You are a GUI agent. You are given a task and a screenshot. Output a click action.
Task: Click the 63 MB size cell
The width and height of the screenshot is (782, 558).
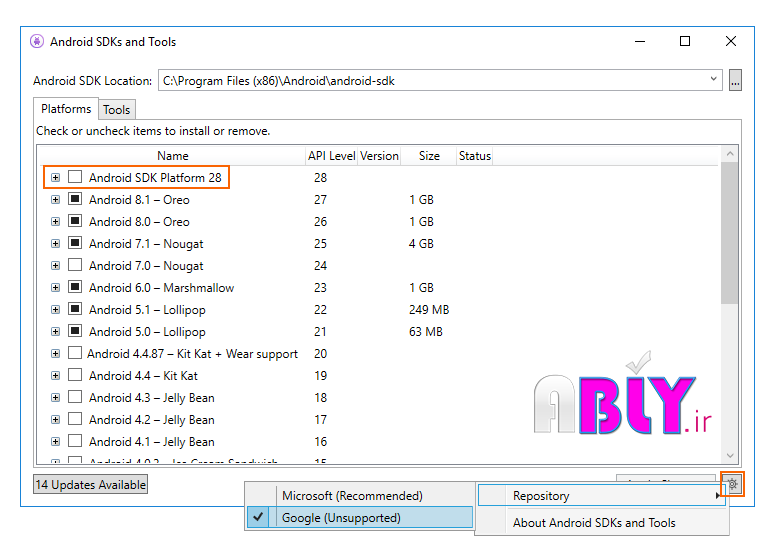pyautogui.click(x=425, y=332)
